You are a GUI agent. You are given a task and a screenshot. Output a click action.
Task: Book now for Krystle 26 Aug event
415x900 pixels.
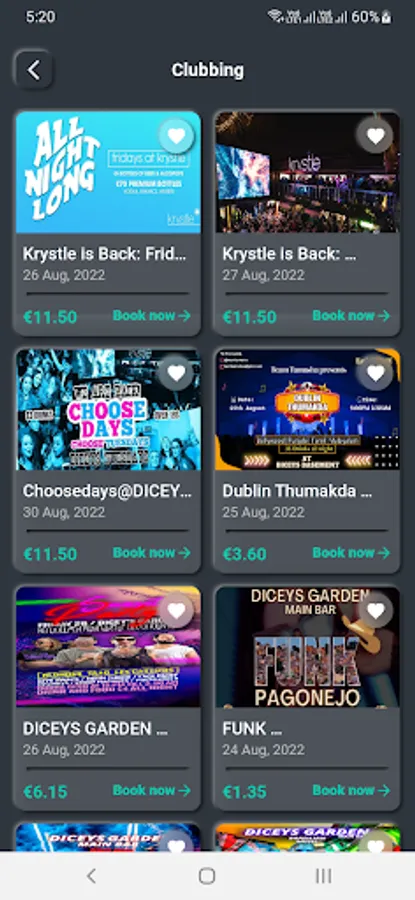click(x=152, y=315)
